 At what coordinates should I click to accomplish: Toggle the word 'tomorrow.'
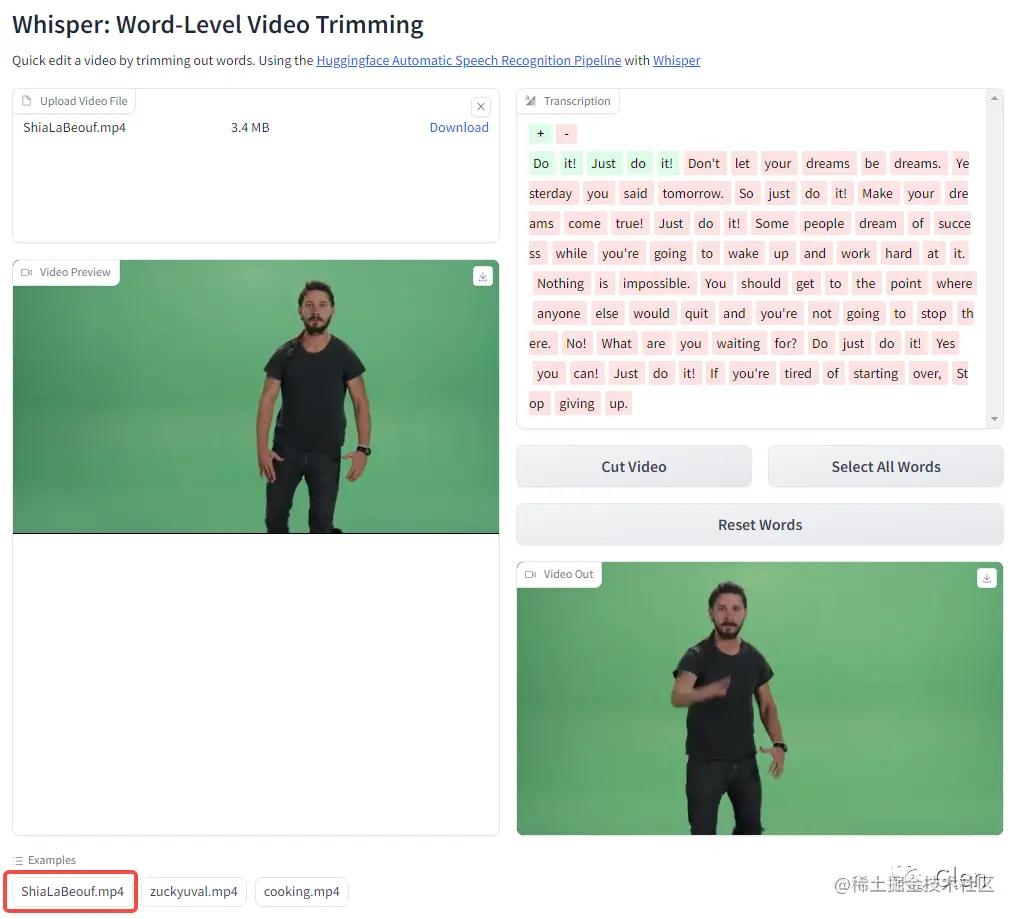point(693,194)
